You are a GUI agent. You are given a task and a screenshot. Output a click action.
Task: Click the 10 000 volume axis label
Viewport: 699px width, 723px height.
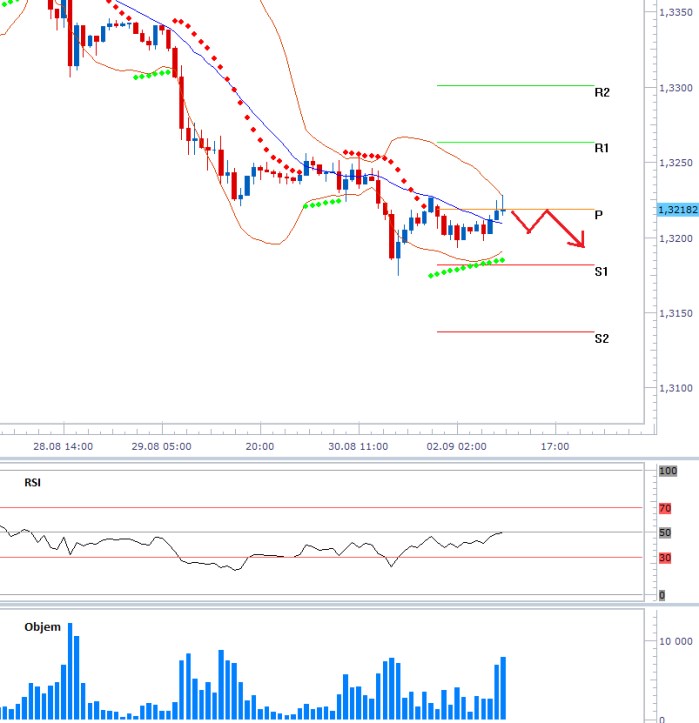tap(676, 641)
